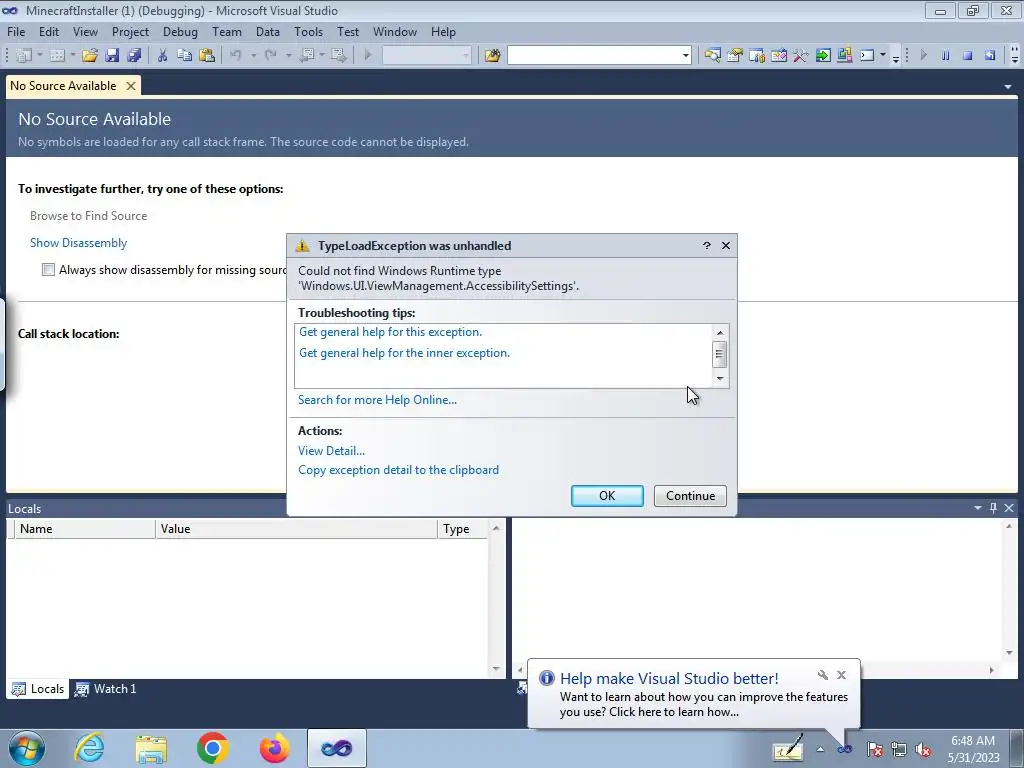Viewport: 1024px width, 768px height.
Task: Open the Extension Manager toolbar icon
Action: click(844, 56)
